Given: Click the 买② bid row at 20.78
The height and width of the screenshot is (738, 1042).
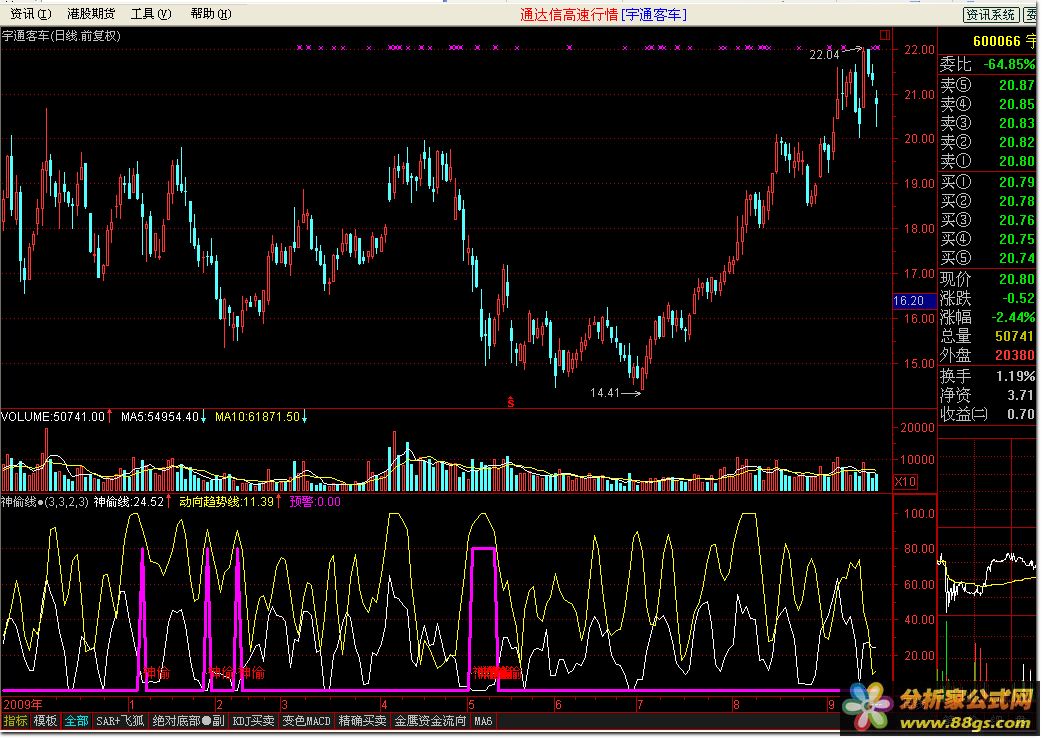Looking at the screenshot, I should click(987, 201).
